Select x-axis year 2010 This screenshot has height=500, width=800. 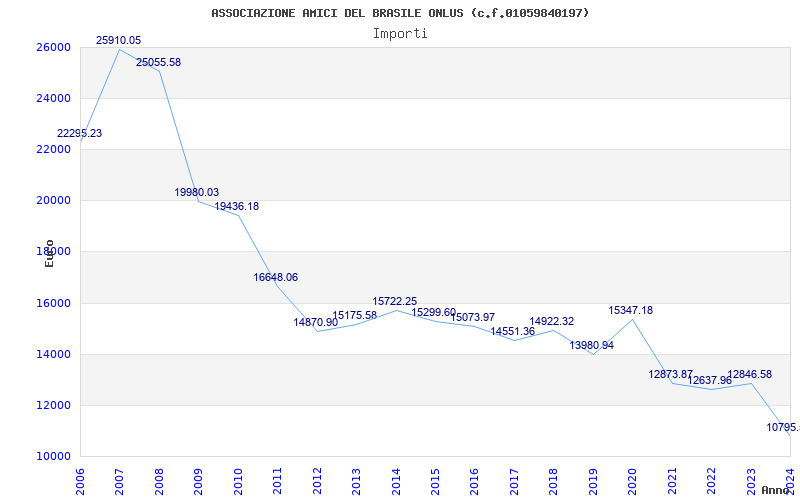pyautogui.click(x=238, y=481)
